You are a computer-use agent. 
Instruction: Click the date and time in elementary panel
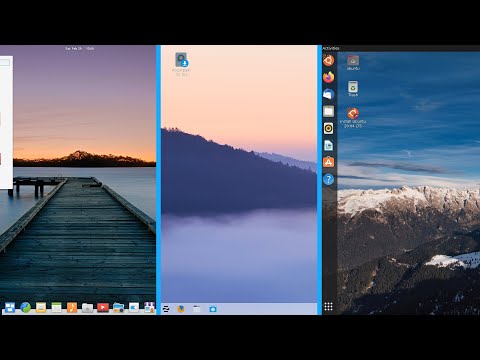[80, 49]
